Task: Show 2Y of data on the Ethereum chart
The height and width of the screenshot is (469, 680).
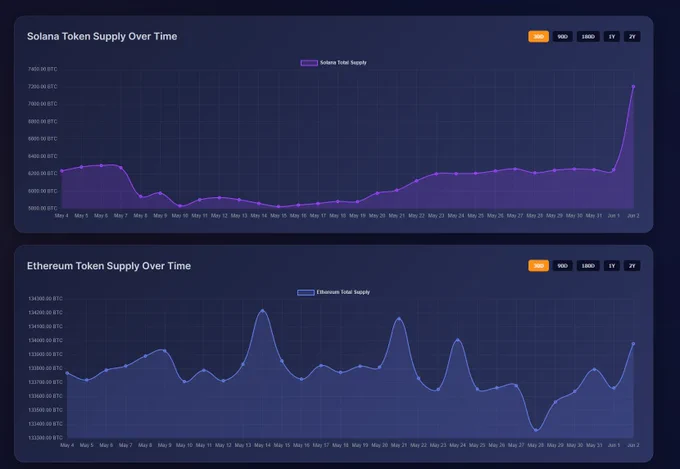Action: (x=632, y=266)
